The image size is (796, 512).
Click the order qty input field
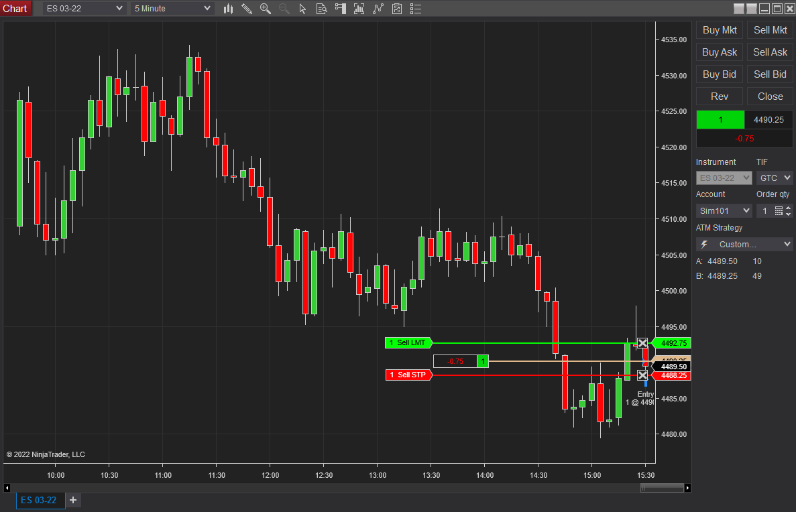click(x=765, y=211)
